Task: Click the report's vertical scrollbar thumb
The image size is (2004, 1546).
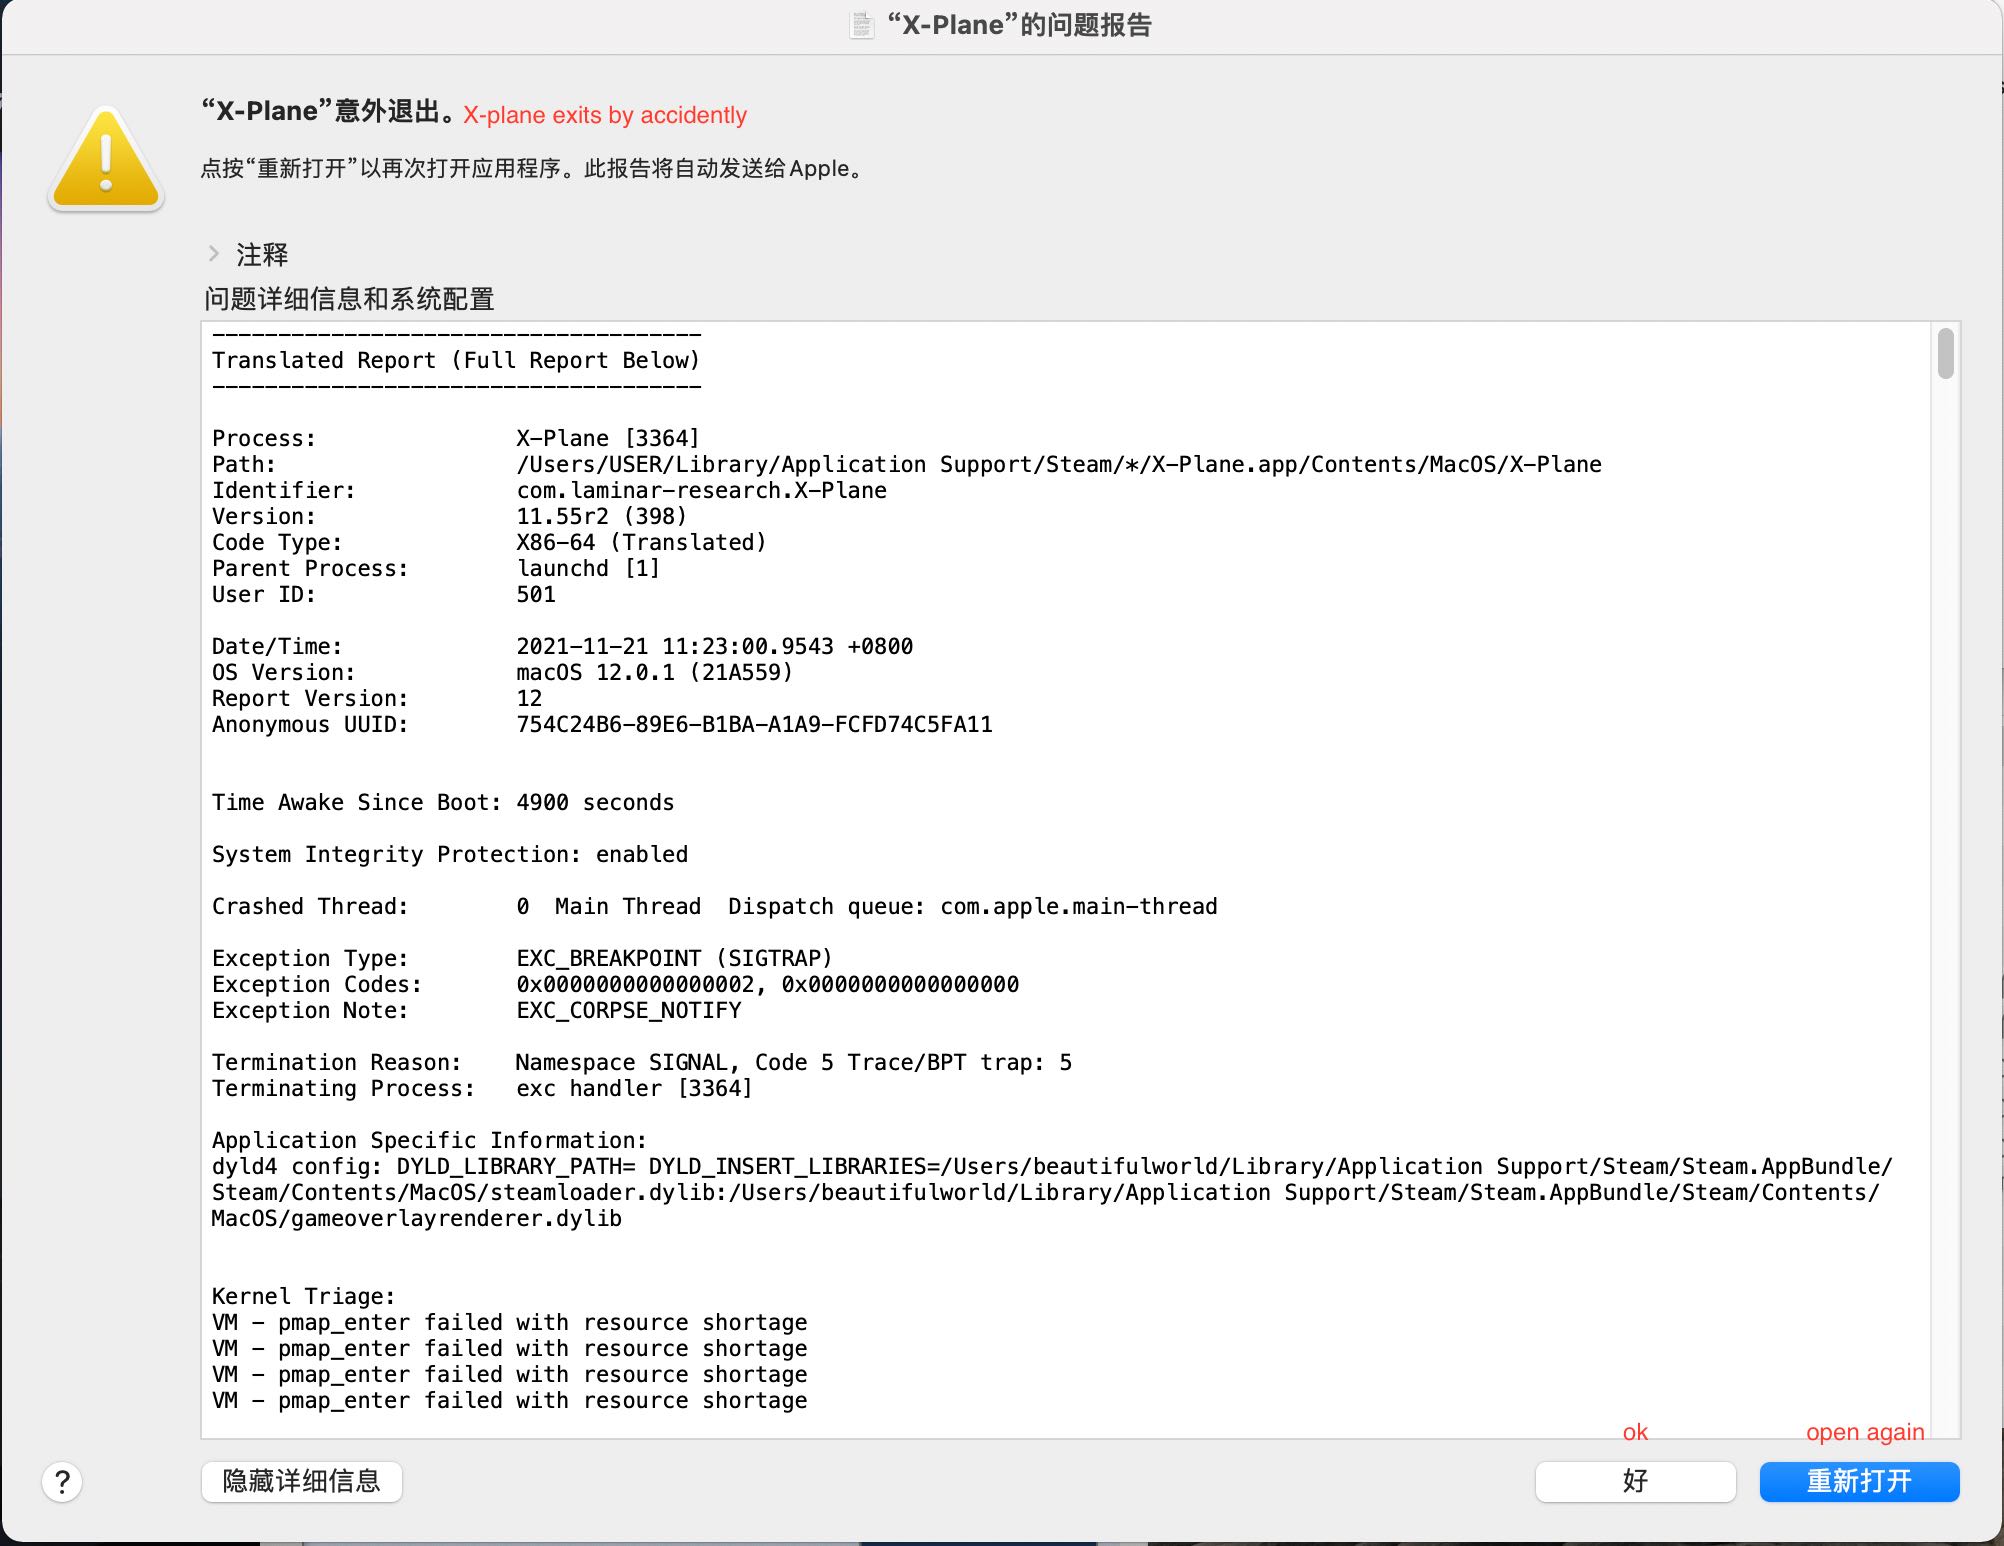Action: (x=1945, y=353)
